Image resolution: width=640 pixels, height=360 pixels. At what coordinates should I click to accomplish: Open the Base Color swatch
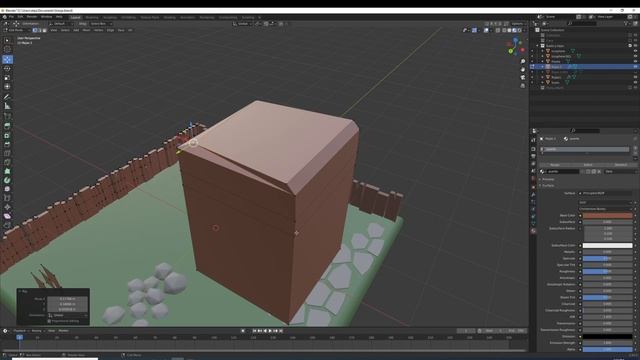(607, 215)
